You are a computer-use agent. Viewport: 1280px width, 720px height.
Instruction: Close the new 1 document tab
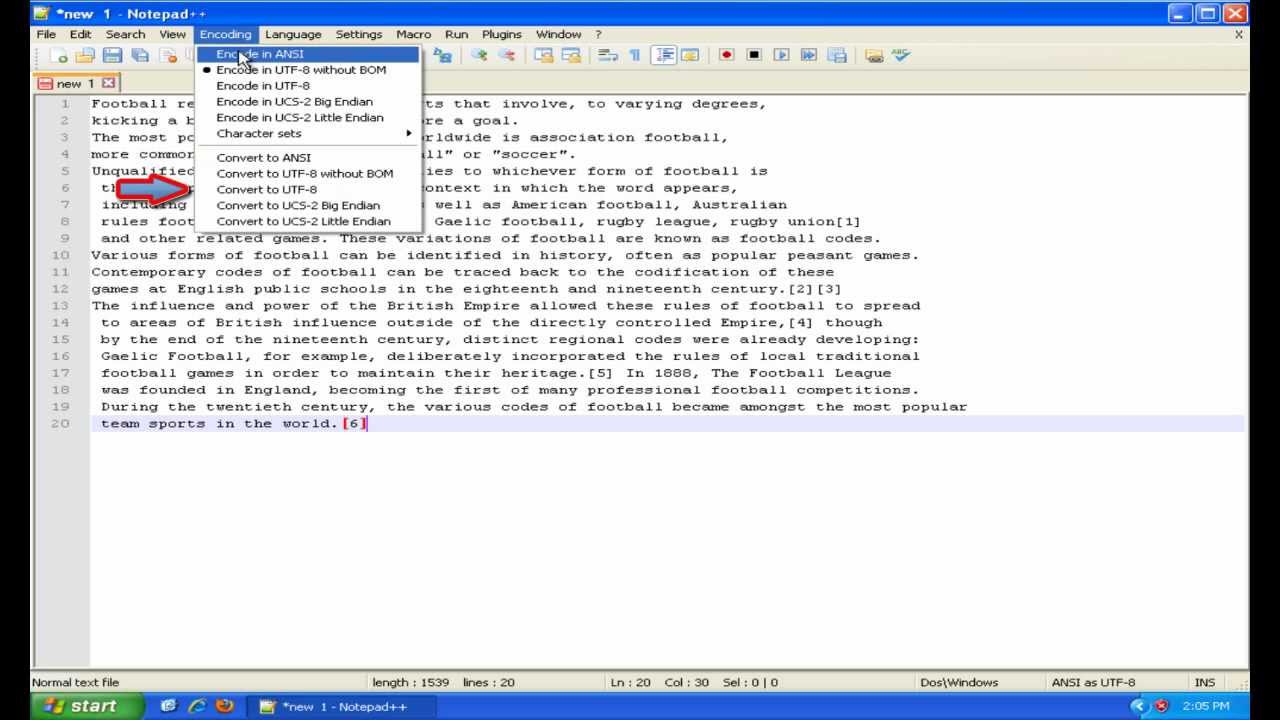pos(108,84)
